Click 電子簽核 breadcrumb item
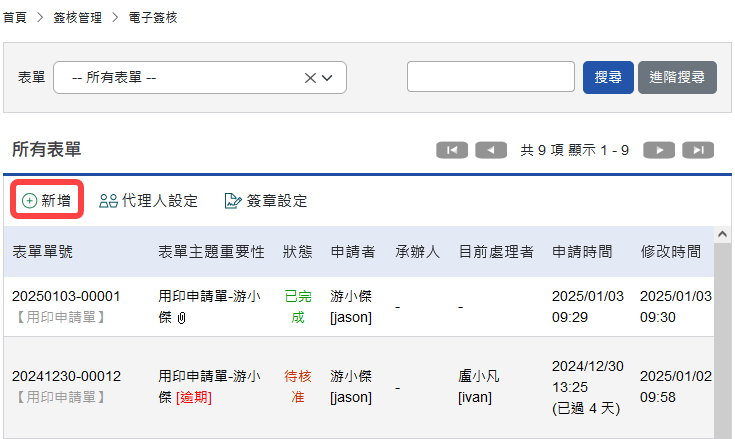The height and width of the screenshot is (439, 735). coord(153,18)
